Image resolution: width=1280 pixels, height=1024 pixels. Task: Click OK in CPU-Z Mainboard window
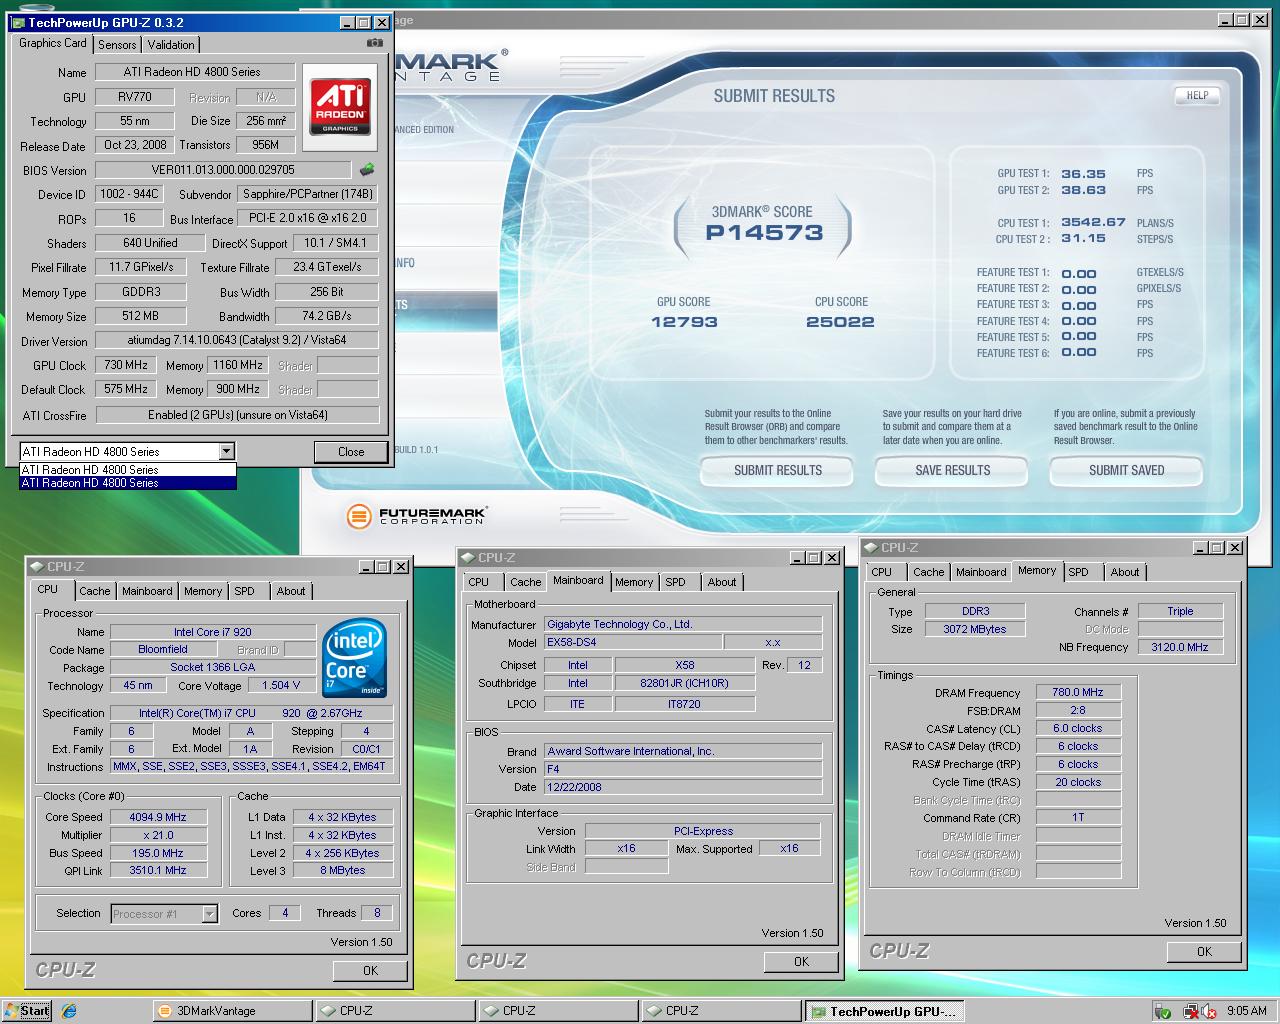tap(801, 961)
